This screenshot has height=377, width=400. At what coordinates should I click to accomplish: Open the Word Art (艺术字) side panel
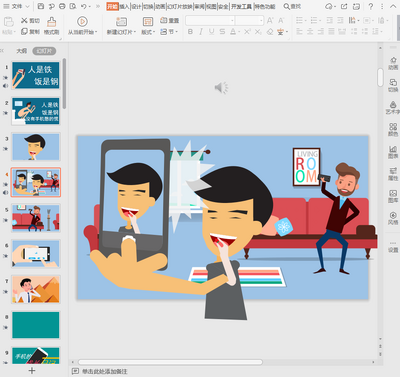coord(393,108)
